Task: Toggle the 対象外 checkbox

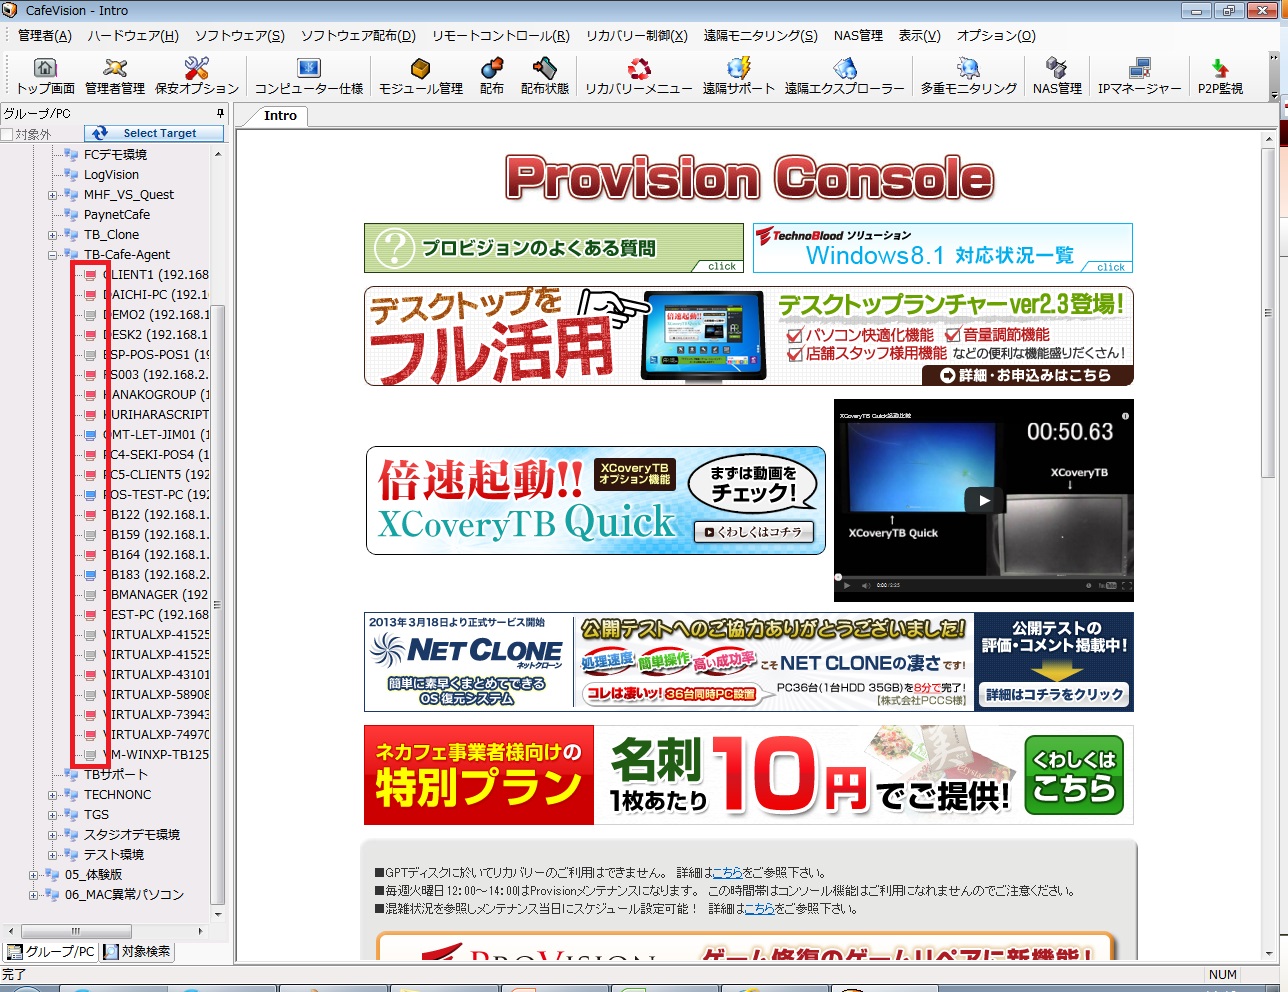Action: point(7,134)
